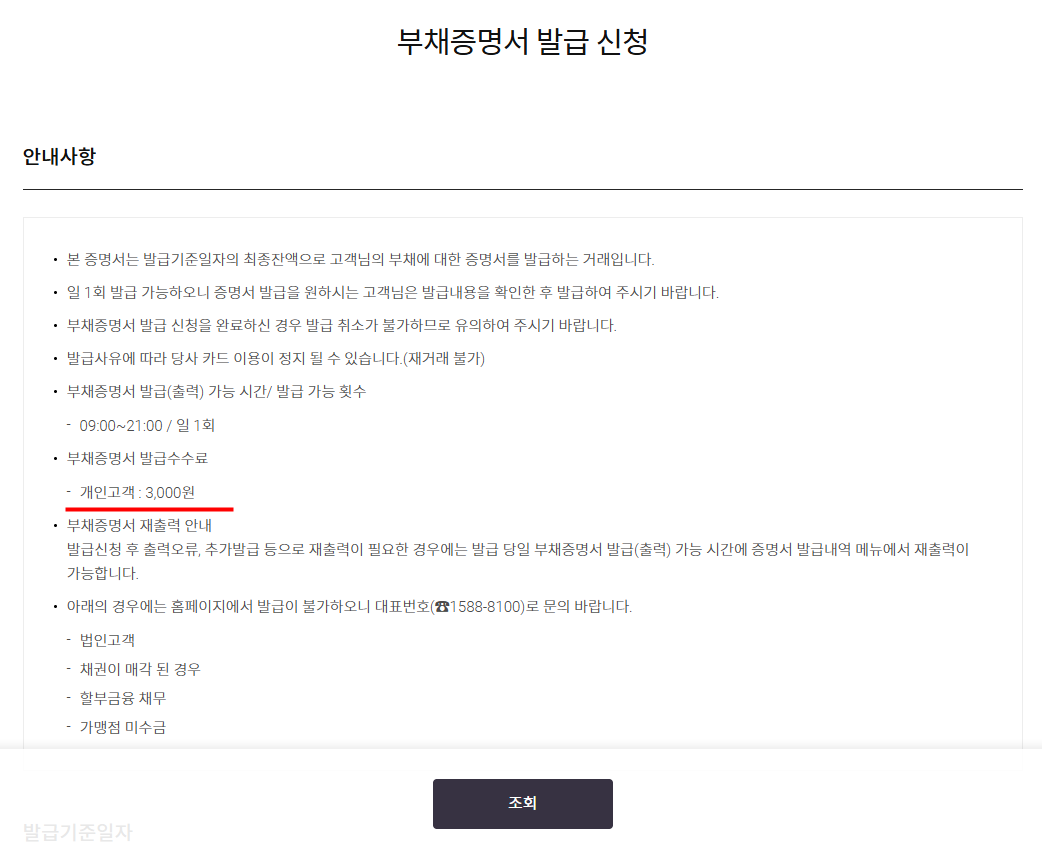Click the line mentioning (재거래 불가)

point(275,359)
